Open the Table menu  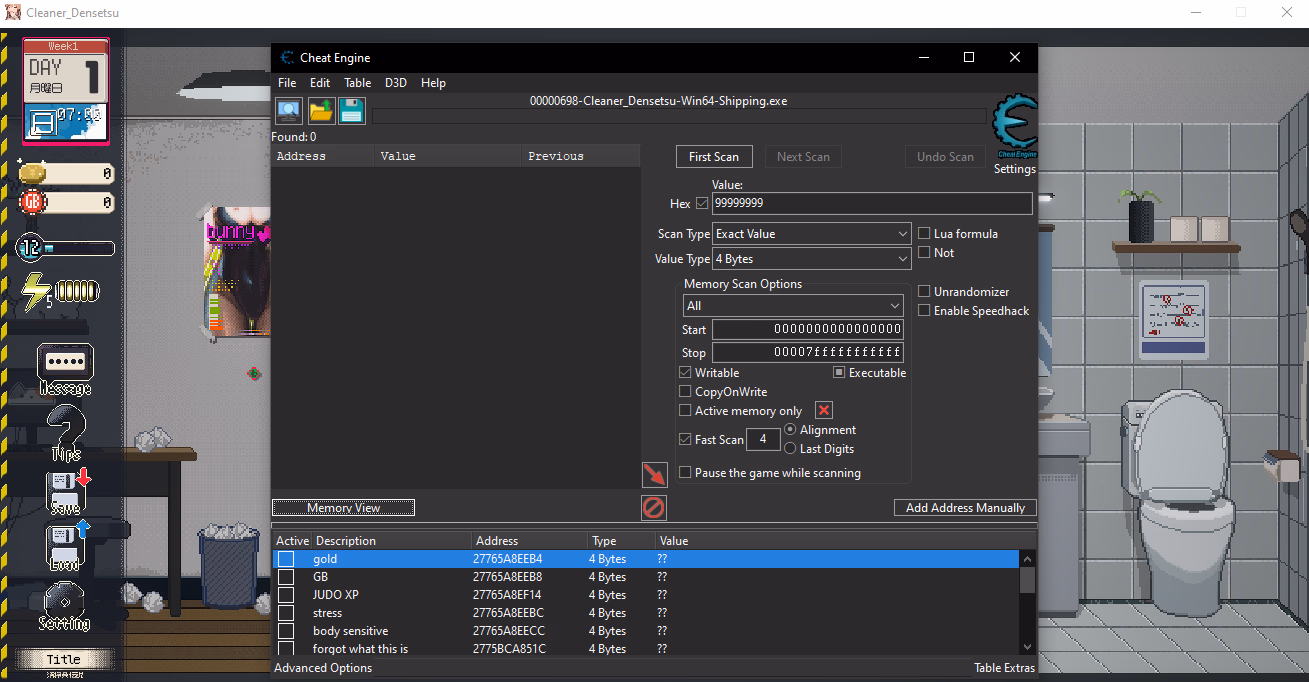point(357,83)
